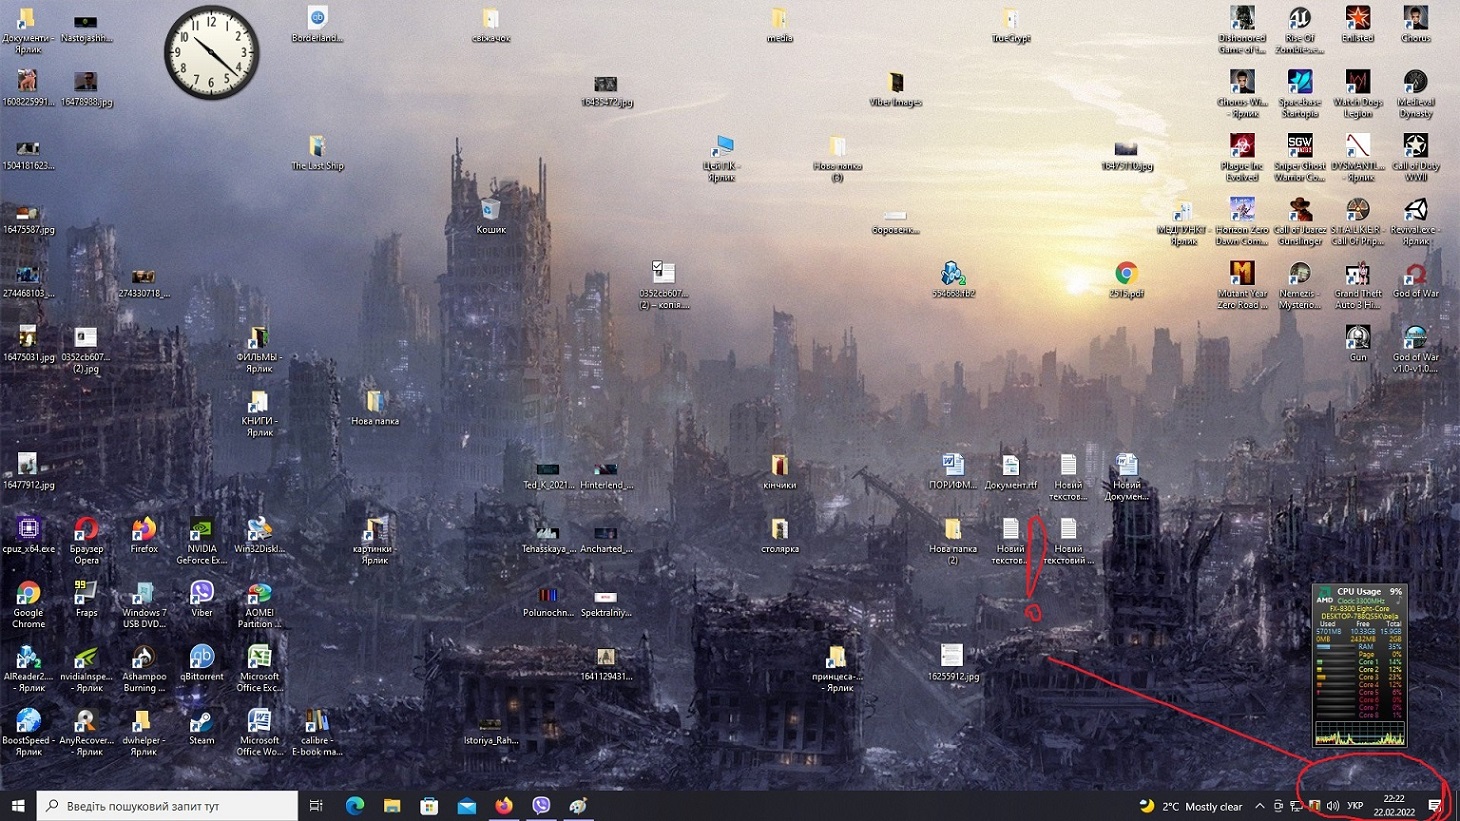Open the Windows Start menu

tap(18, 806)
